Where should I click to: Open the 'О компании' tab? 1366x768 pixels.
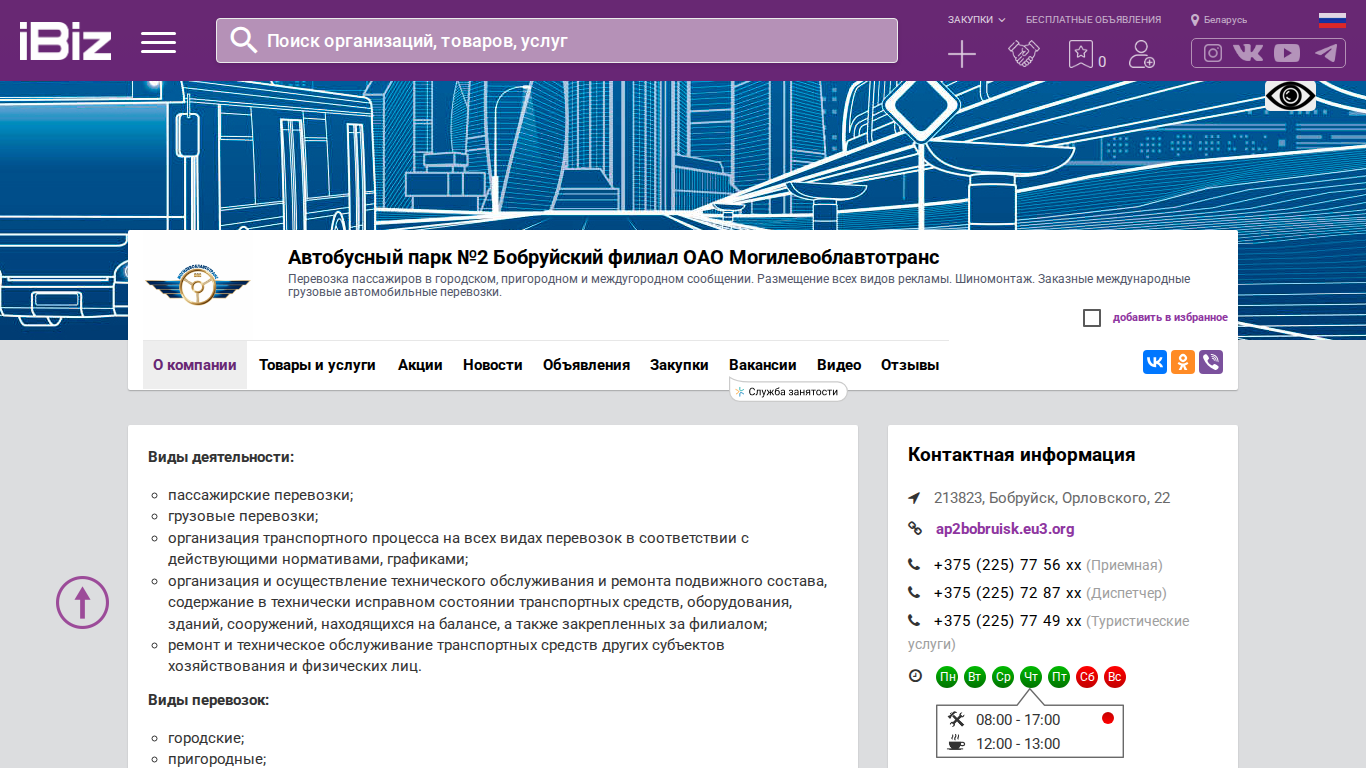coord(195,365)
